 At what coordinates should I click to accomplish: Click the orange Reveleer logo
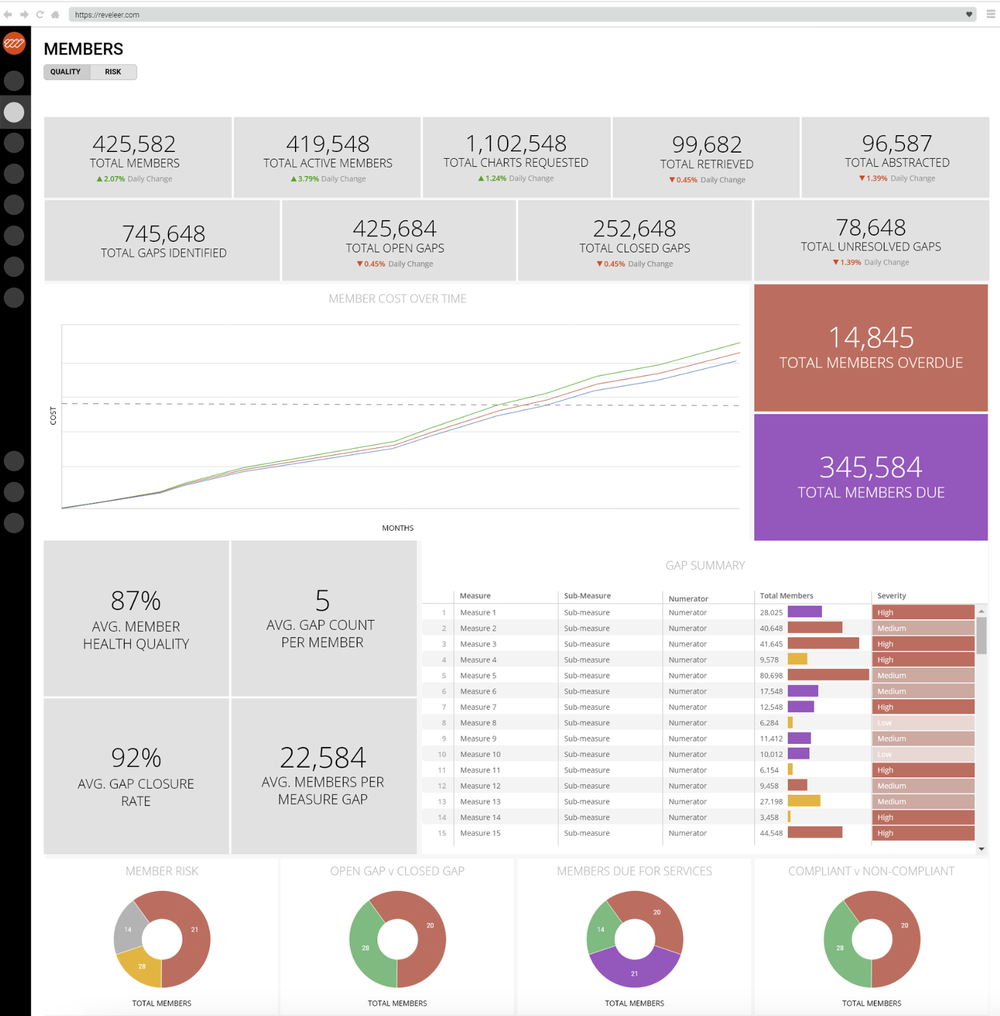pyautogui.click(x=14, y=44)
